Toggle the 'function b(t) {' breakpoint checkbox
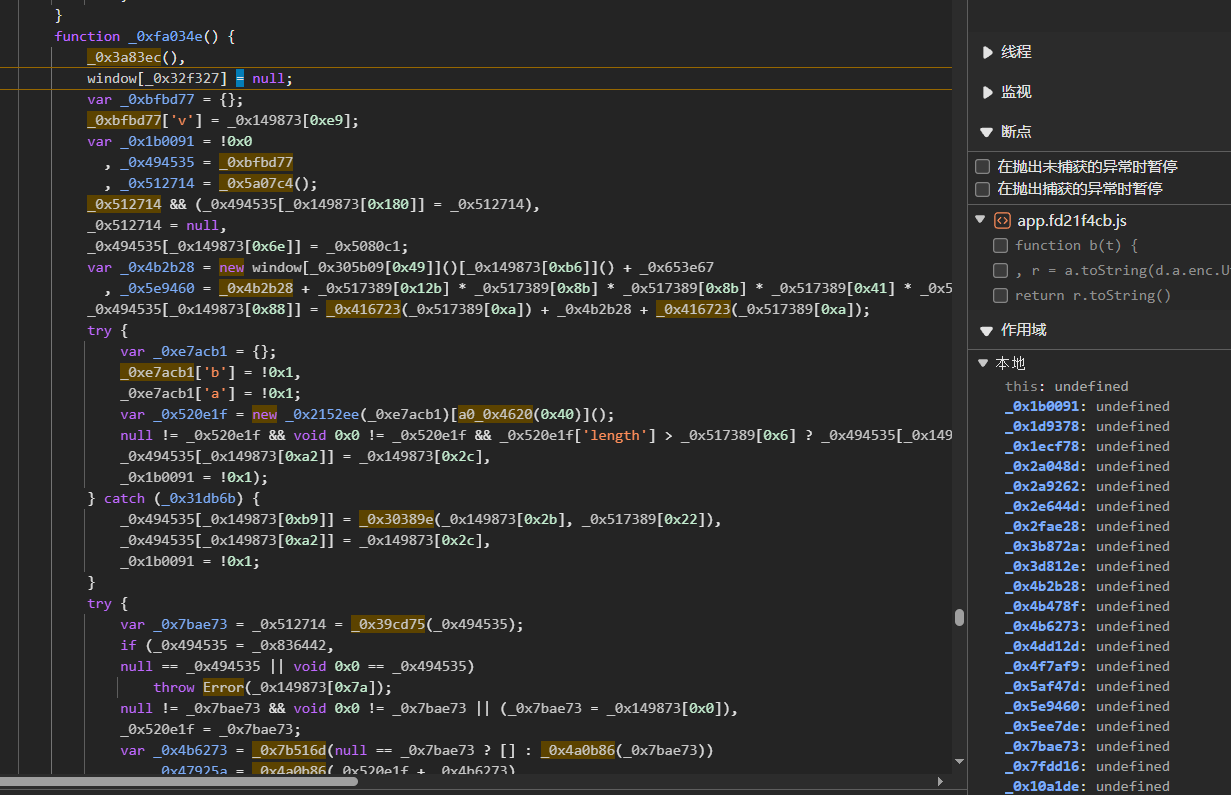Viewport: 1231px width, 795px height. coord(1000,246)
